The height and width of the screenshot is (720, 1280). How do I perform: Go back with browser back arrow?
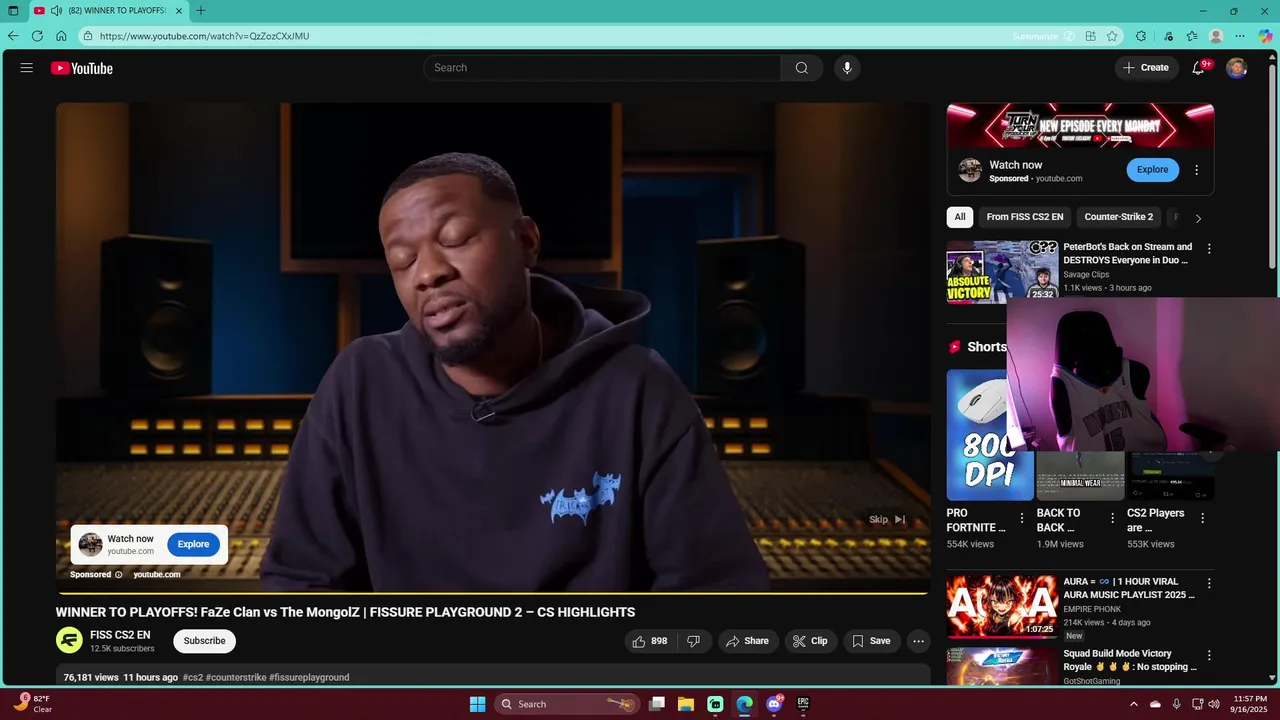tap(13, 36)
